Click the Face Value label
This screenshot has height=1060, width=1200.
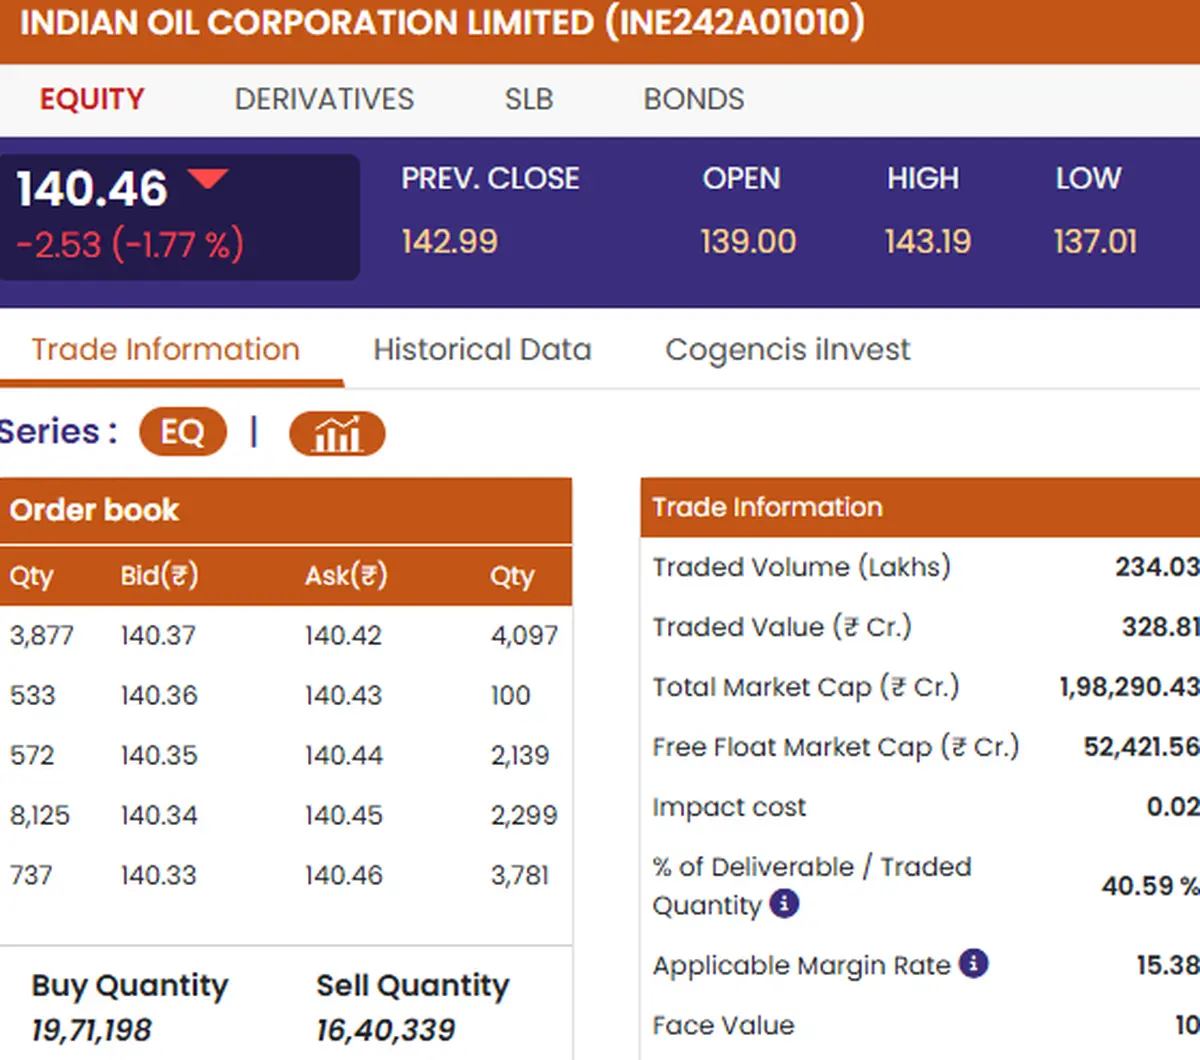[x=723, y=1025]
